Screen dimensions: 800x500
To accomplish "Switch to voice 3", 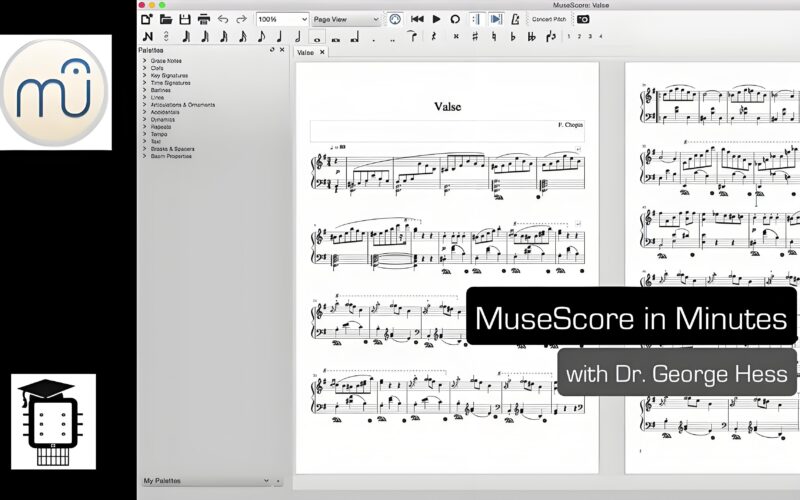I will [x=590, y=36].
